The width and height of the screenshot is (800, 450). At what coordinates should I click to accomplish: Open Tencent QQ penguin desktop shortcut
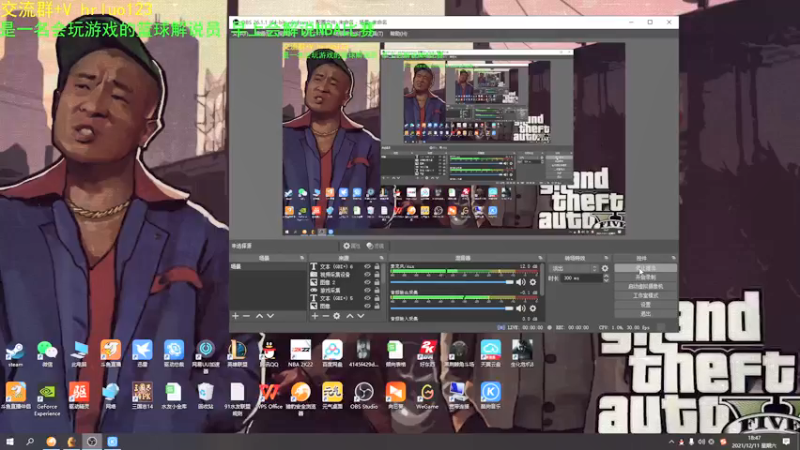pos(268,354)
